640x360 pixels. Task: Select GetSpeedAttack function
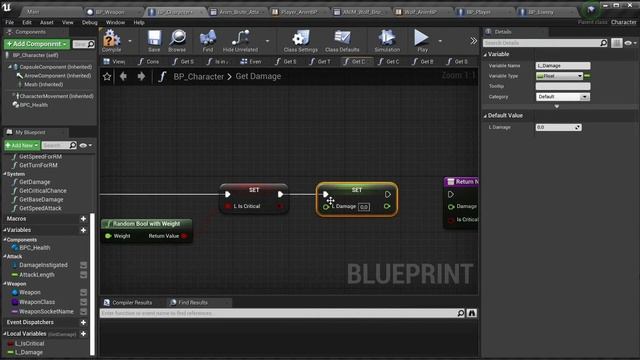pos(40,208)
